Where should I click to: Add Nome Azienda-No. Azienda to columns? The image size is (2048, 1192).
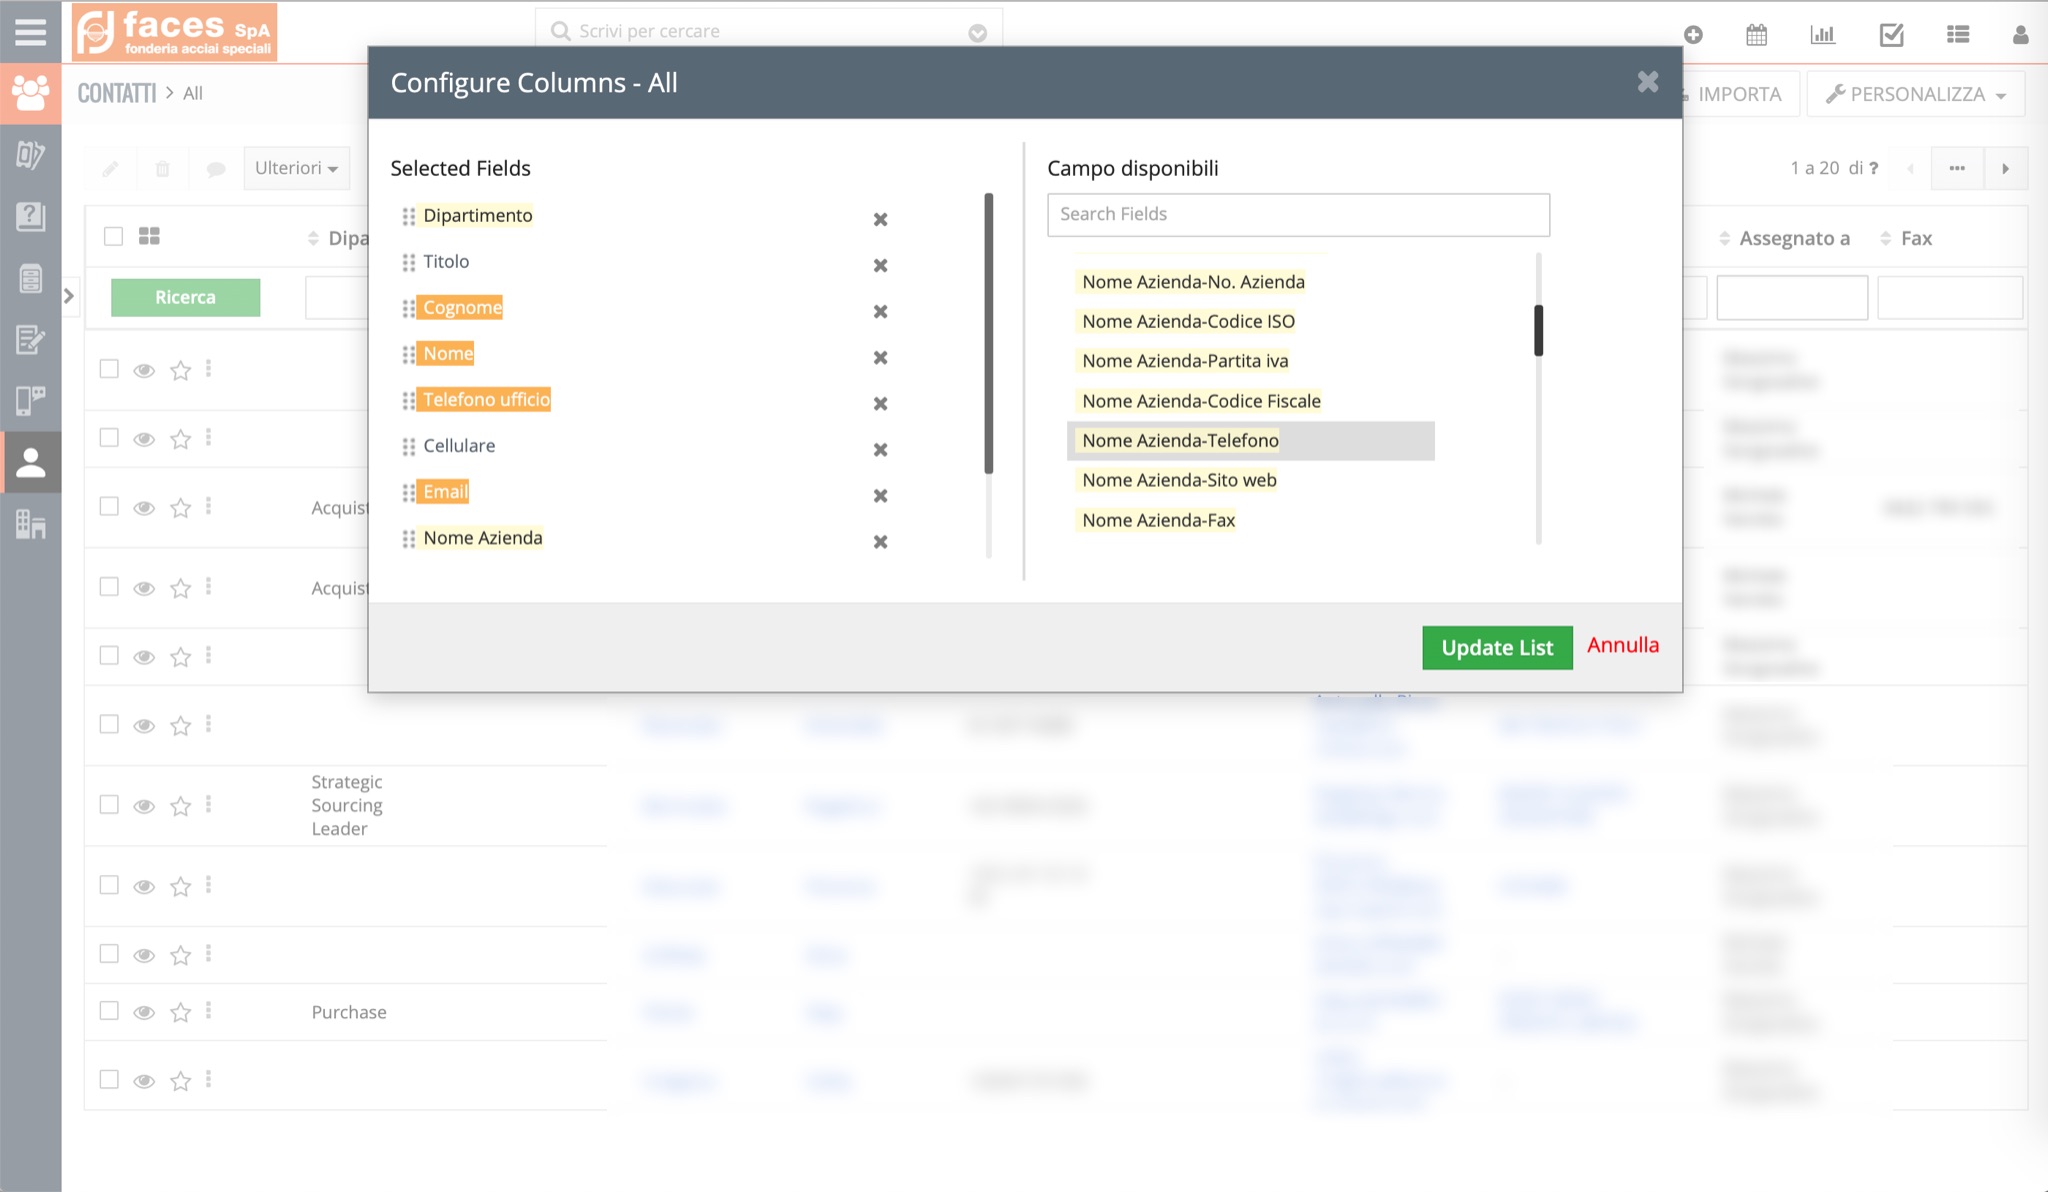pos(1193,282)
